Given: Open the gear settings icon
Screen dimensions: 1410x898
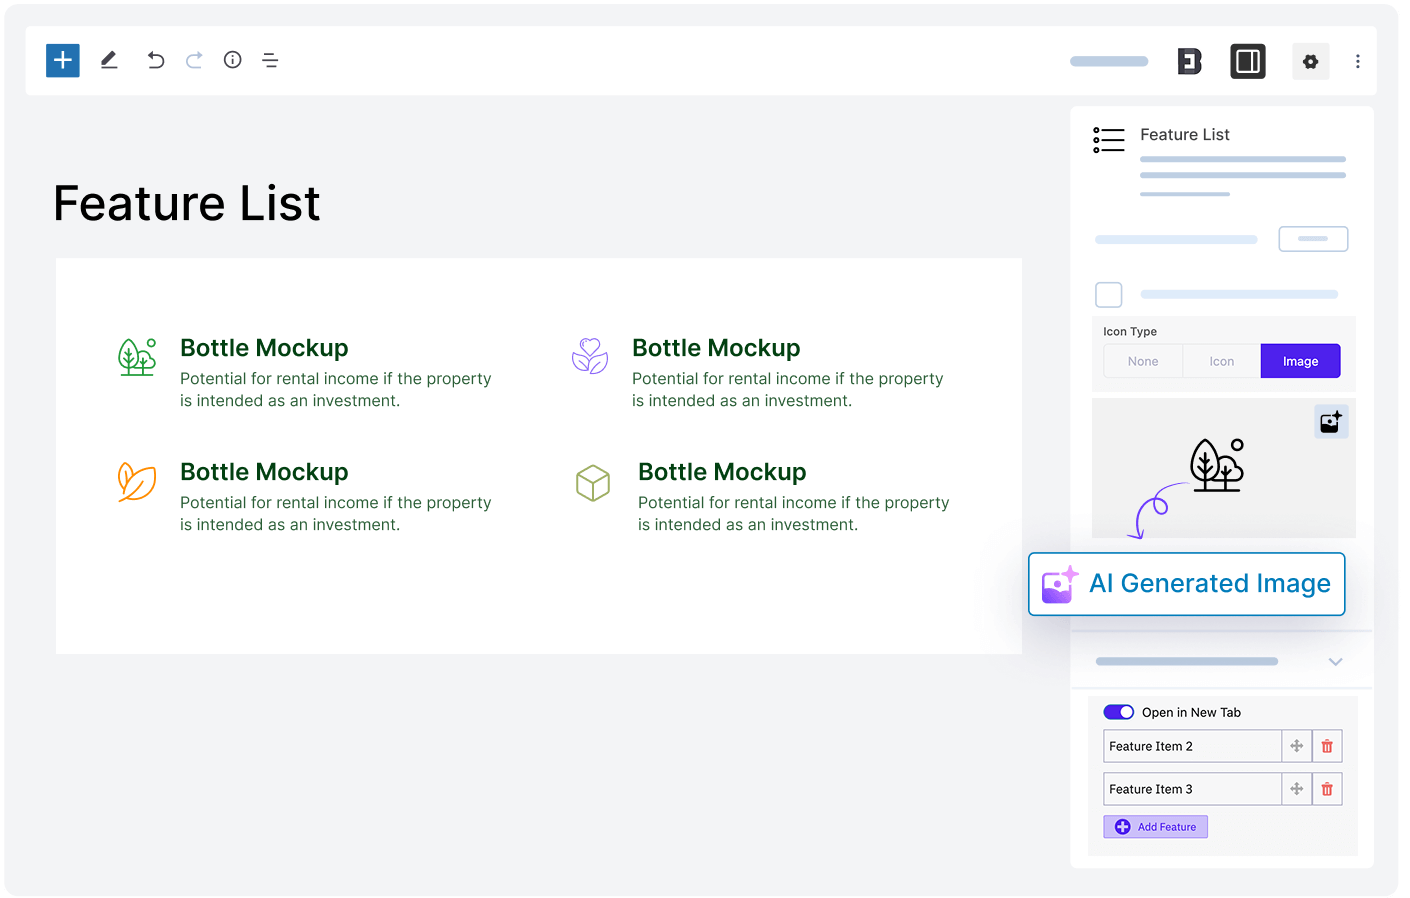Looking at the screenshot, I should 1310,62.
